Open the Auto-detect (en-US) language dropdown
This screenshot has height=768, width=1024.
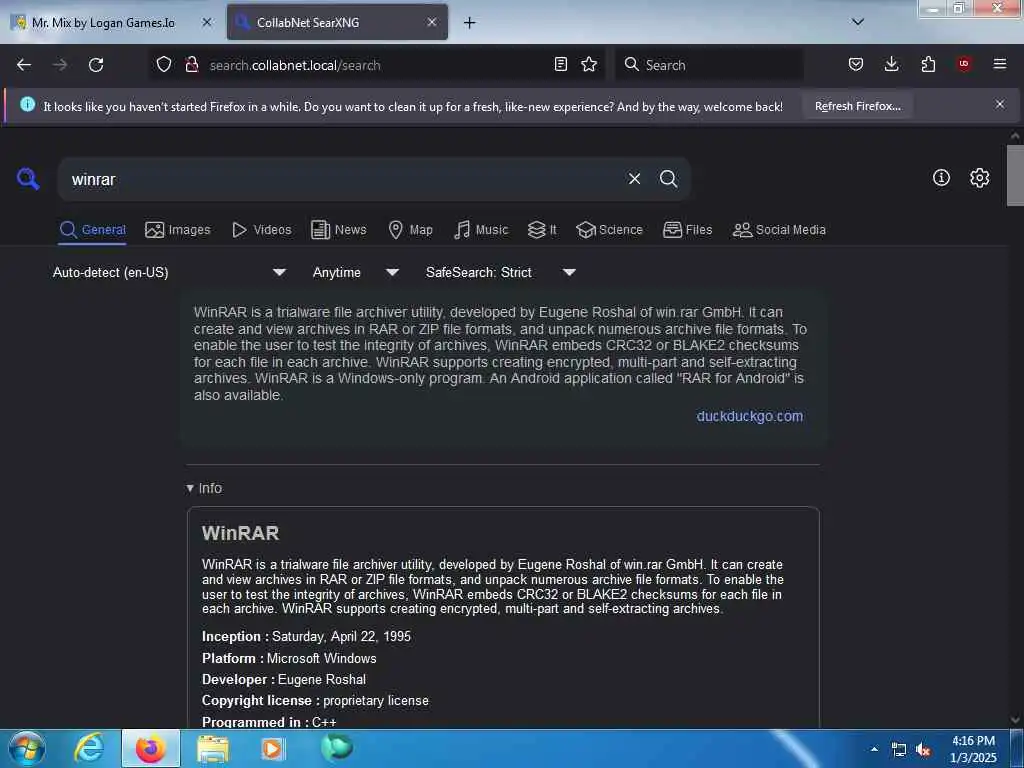169,272
